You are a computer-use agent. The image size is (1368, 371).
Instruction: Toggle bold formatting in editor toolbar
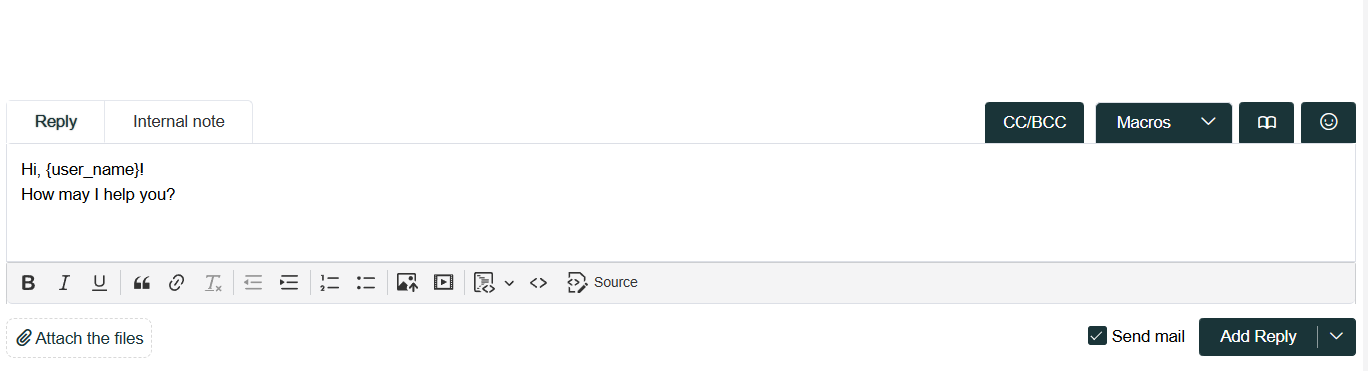[x=28, y=283]
